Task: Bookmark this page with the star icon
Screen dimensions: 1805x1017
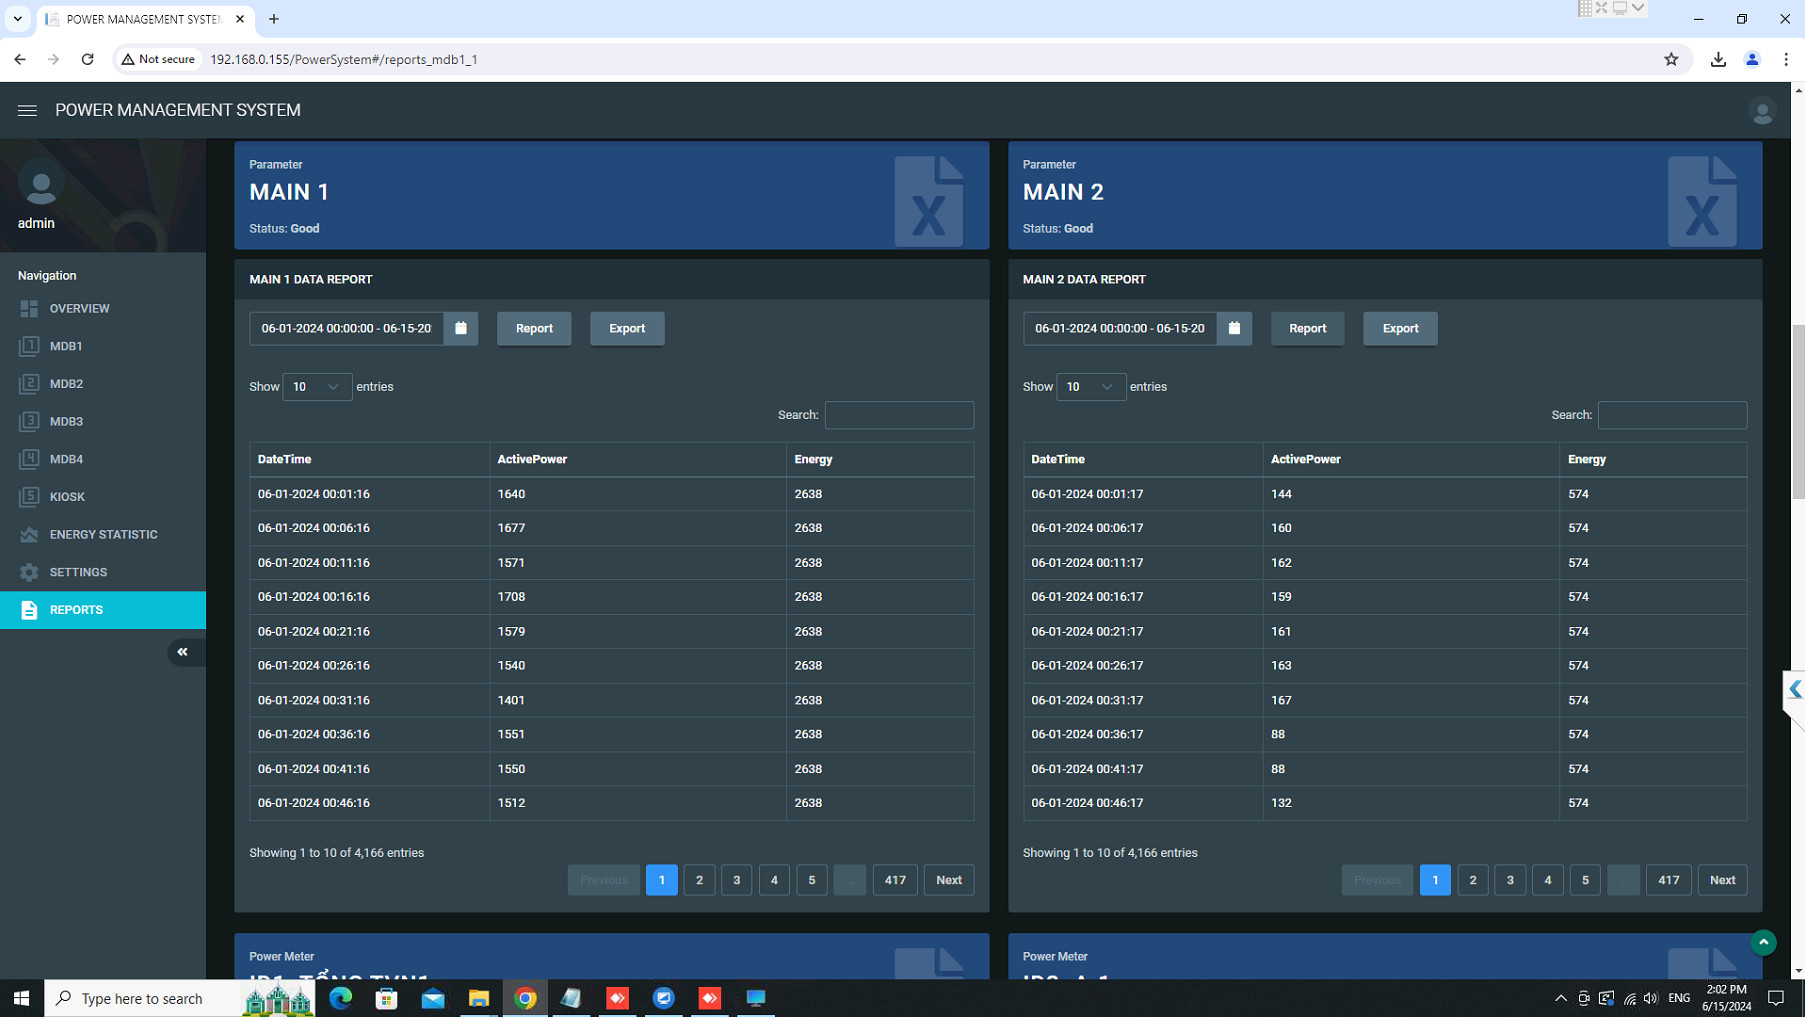Action: 1671,59
